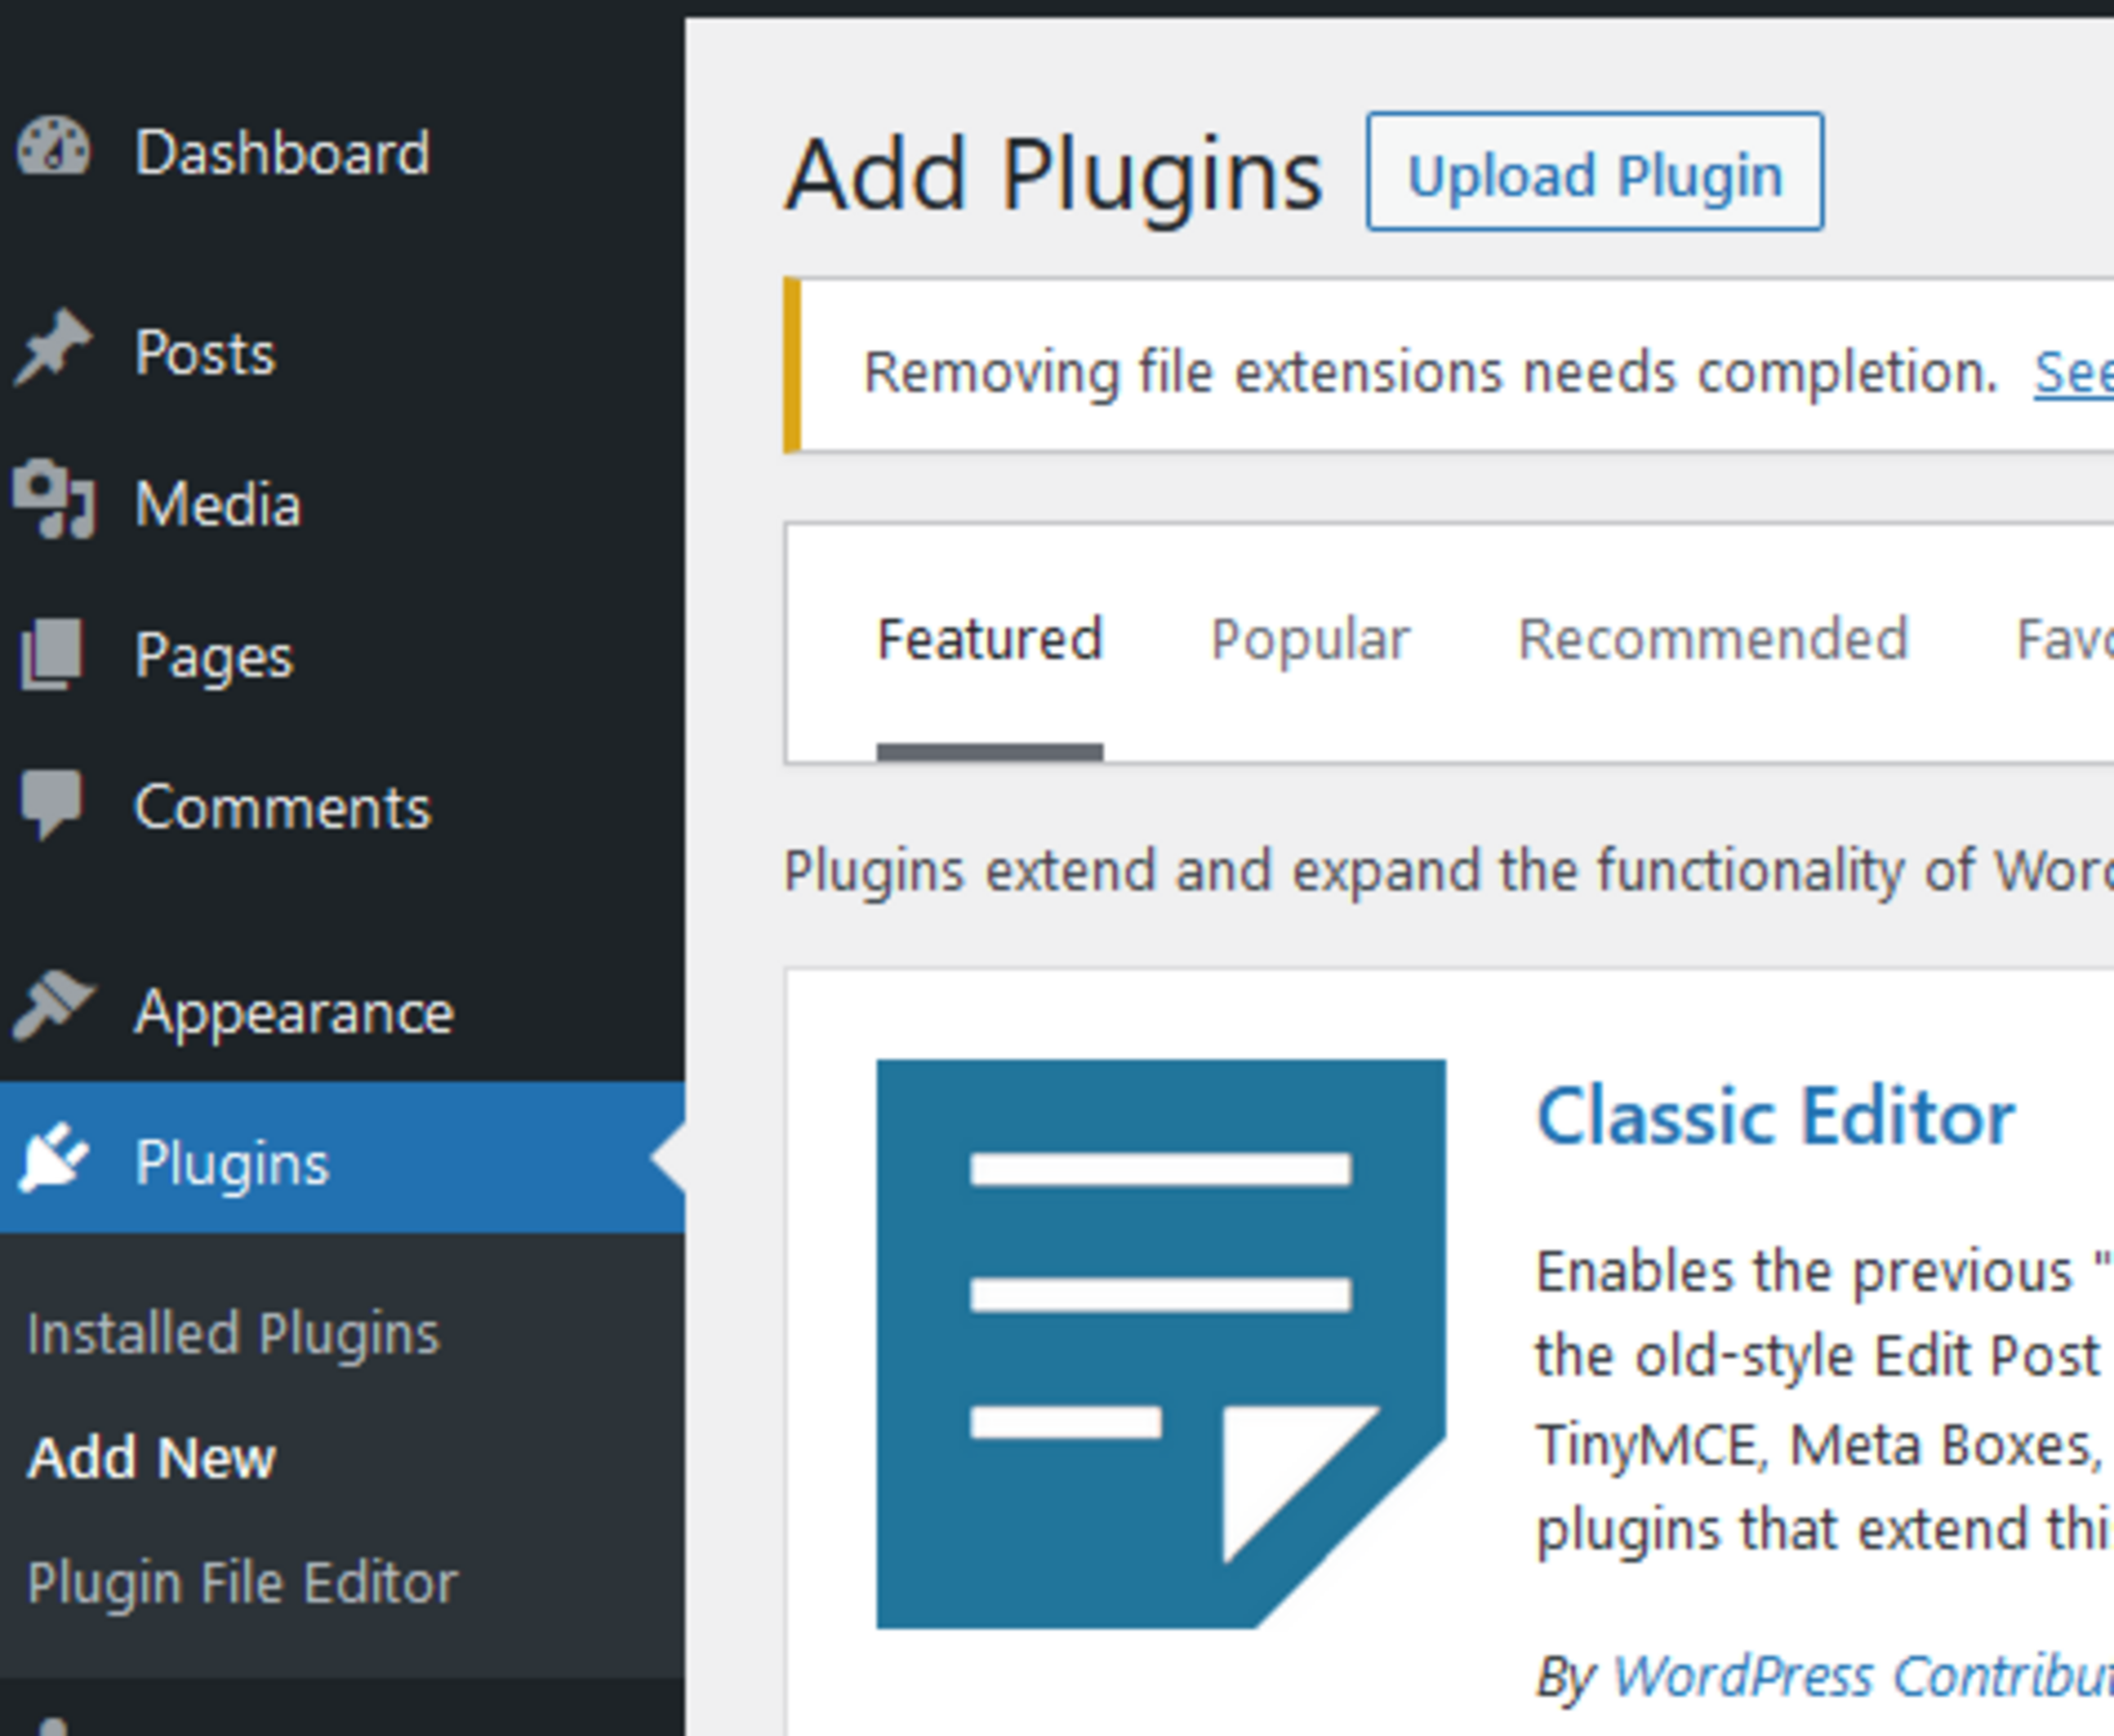
Task: Click the Pages stacked-sheets icon
Action: coord(52,653)
